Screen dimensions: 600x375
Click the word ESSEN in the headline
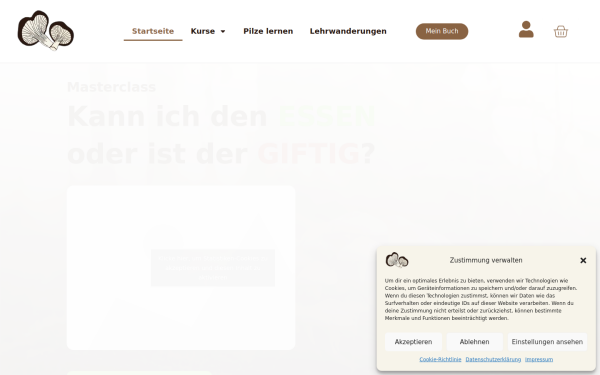pyautogui.click(x=327, y=116)
